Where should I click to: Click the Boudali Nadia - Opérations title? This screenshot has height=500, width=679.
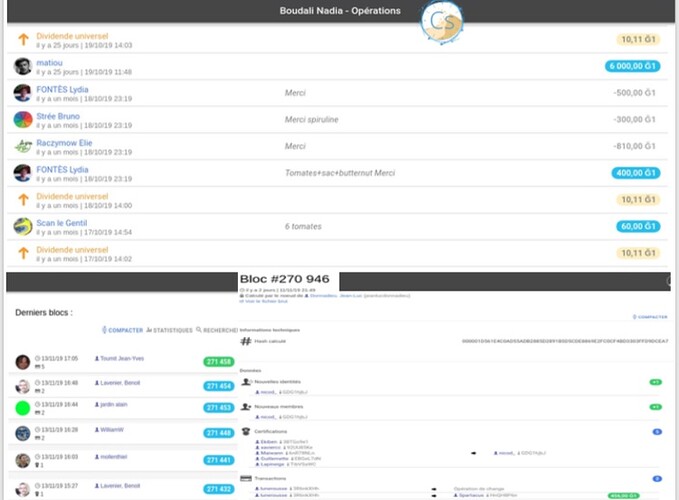[340, 11]
